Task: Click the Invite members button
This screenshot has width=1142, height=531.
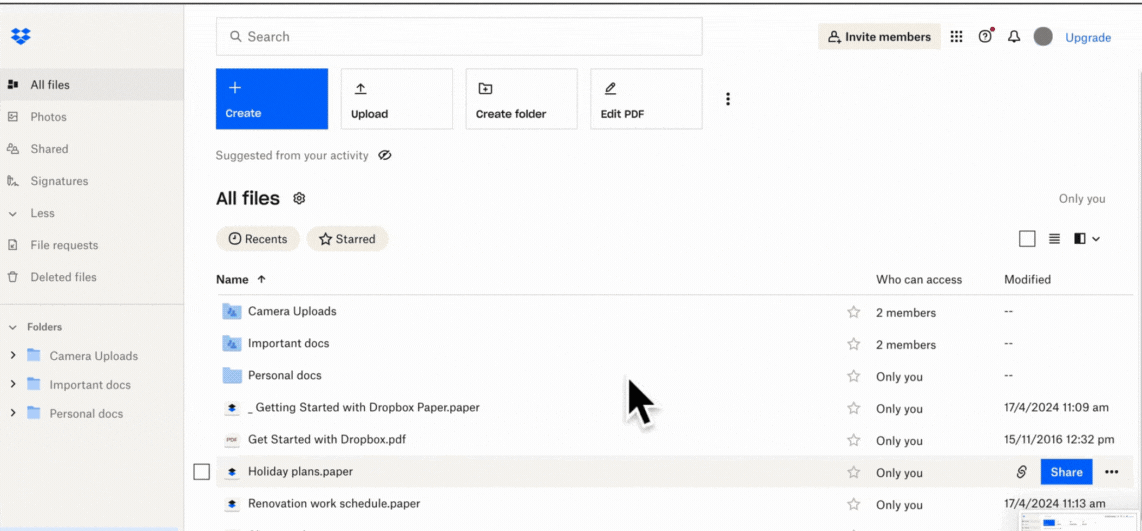Action: (879, 37)
